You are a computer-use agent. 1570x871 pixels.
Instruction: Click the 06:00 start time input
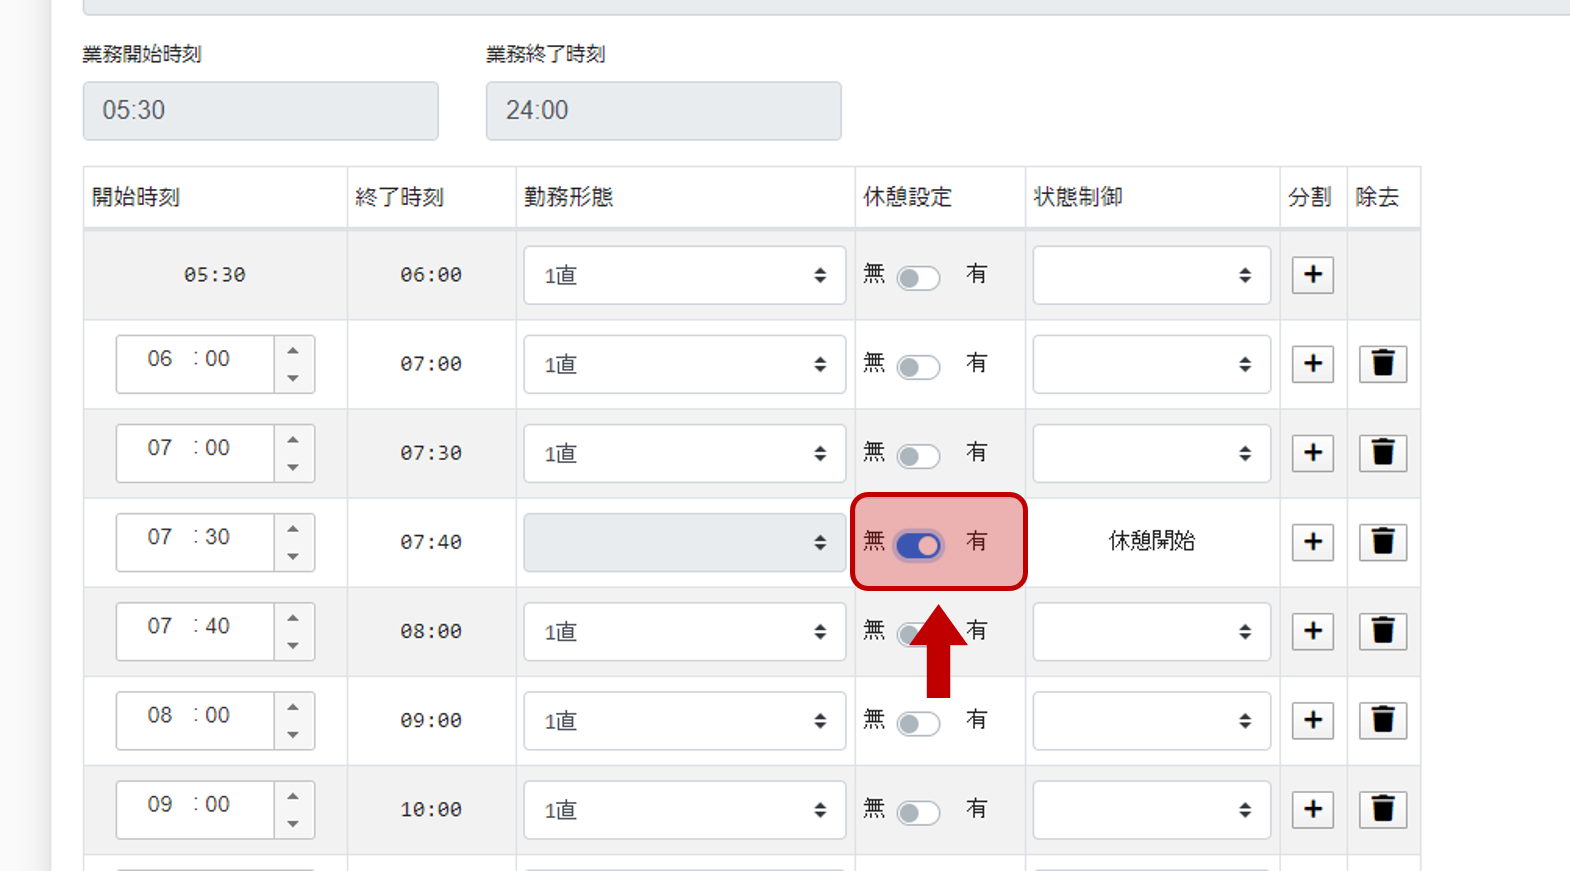195,364
